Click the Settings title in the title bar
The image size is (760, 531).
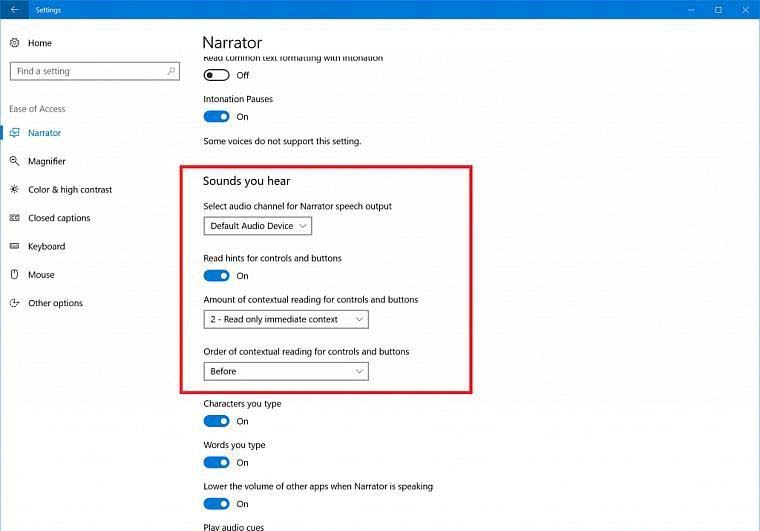pos(48,10)
